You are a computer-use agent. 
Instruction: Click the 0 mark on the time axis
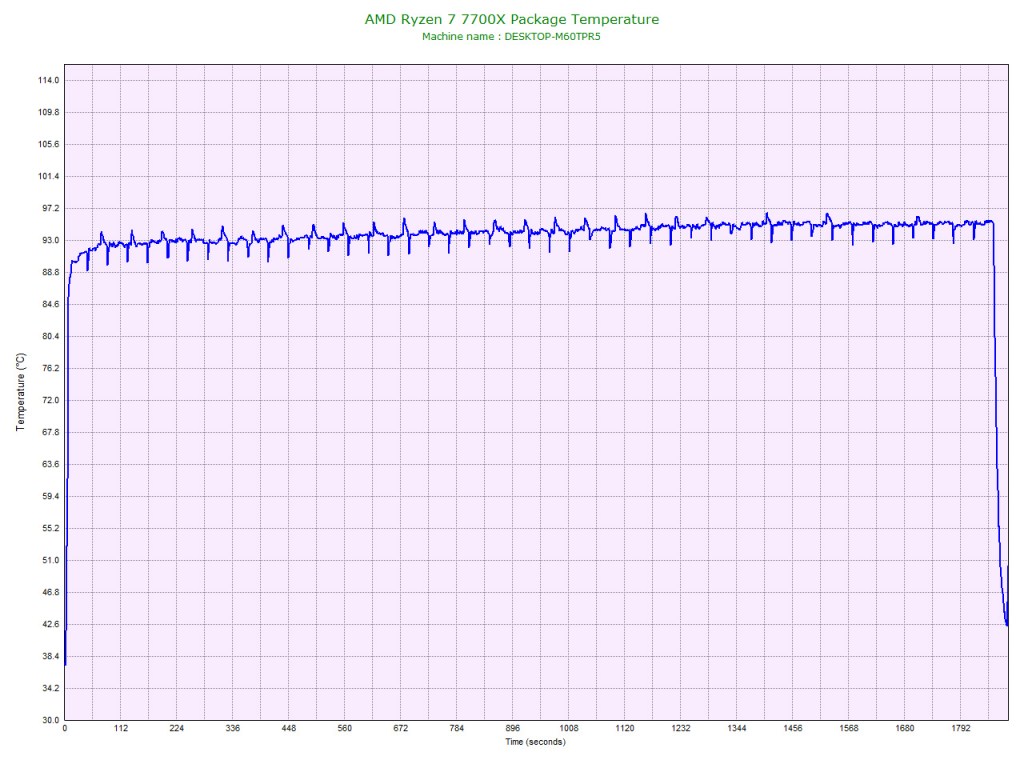click(65, 729)
